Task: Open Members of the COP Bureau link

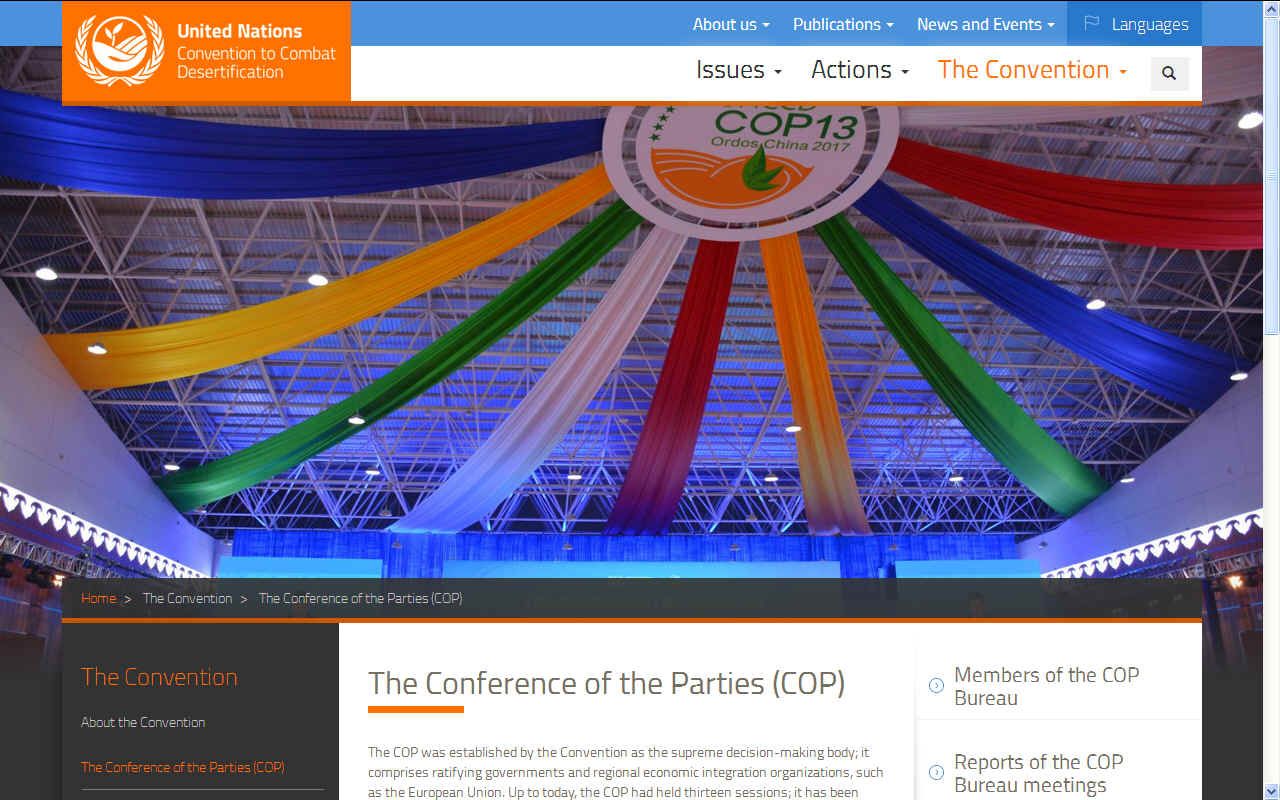Action: [1047, 686]
